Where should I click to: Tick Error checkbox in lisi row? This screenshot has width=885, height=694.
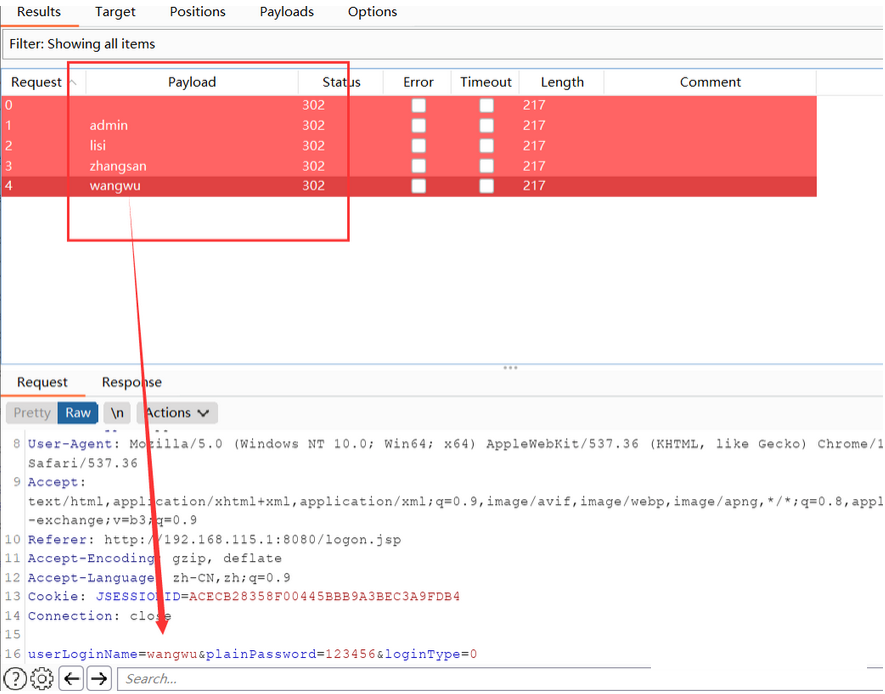coord(418,146)
